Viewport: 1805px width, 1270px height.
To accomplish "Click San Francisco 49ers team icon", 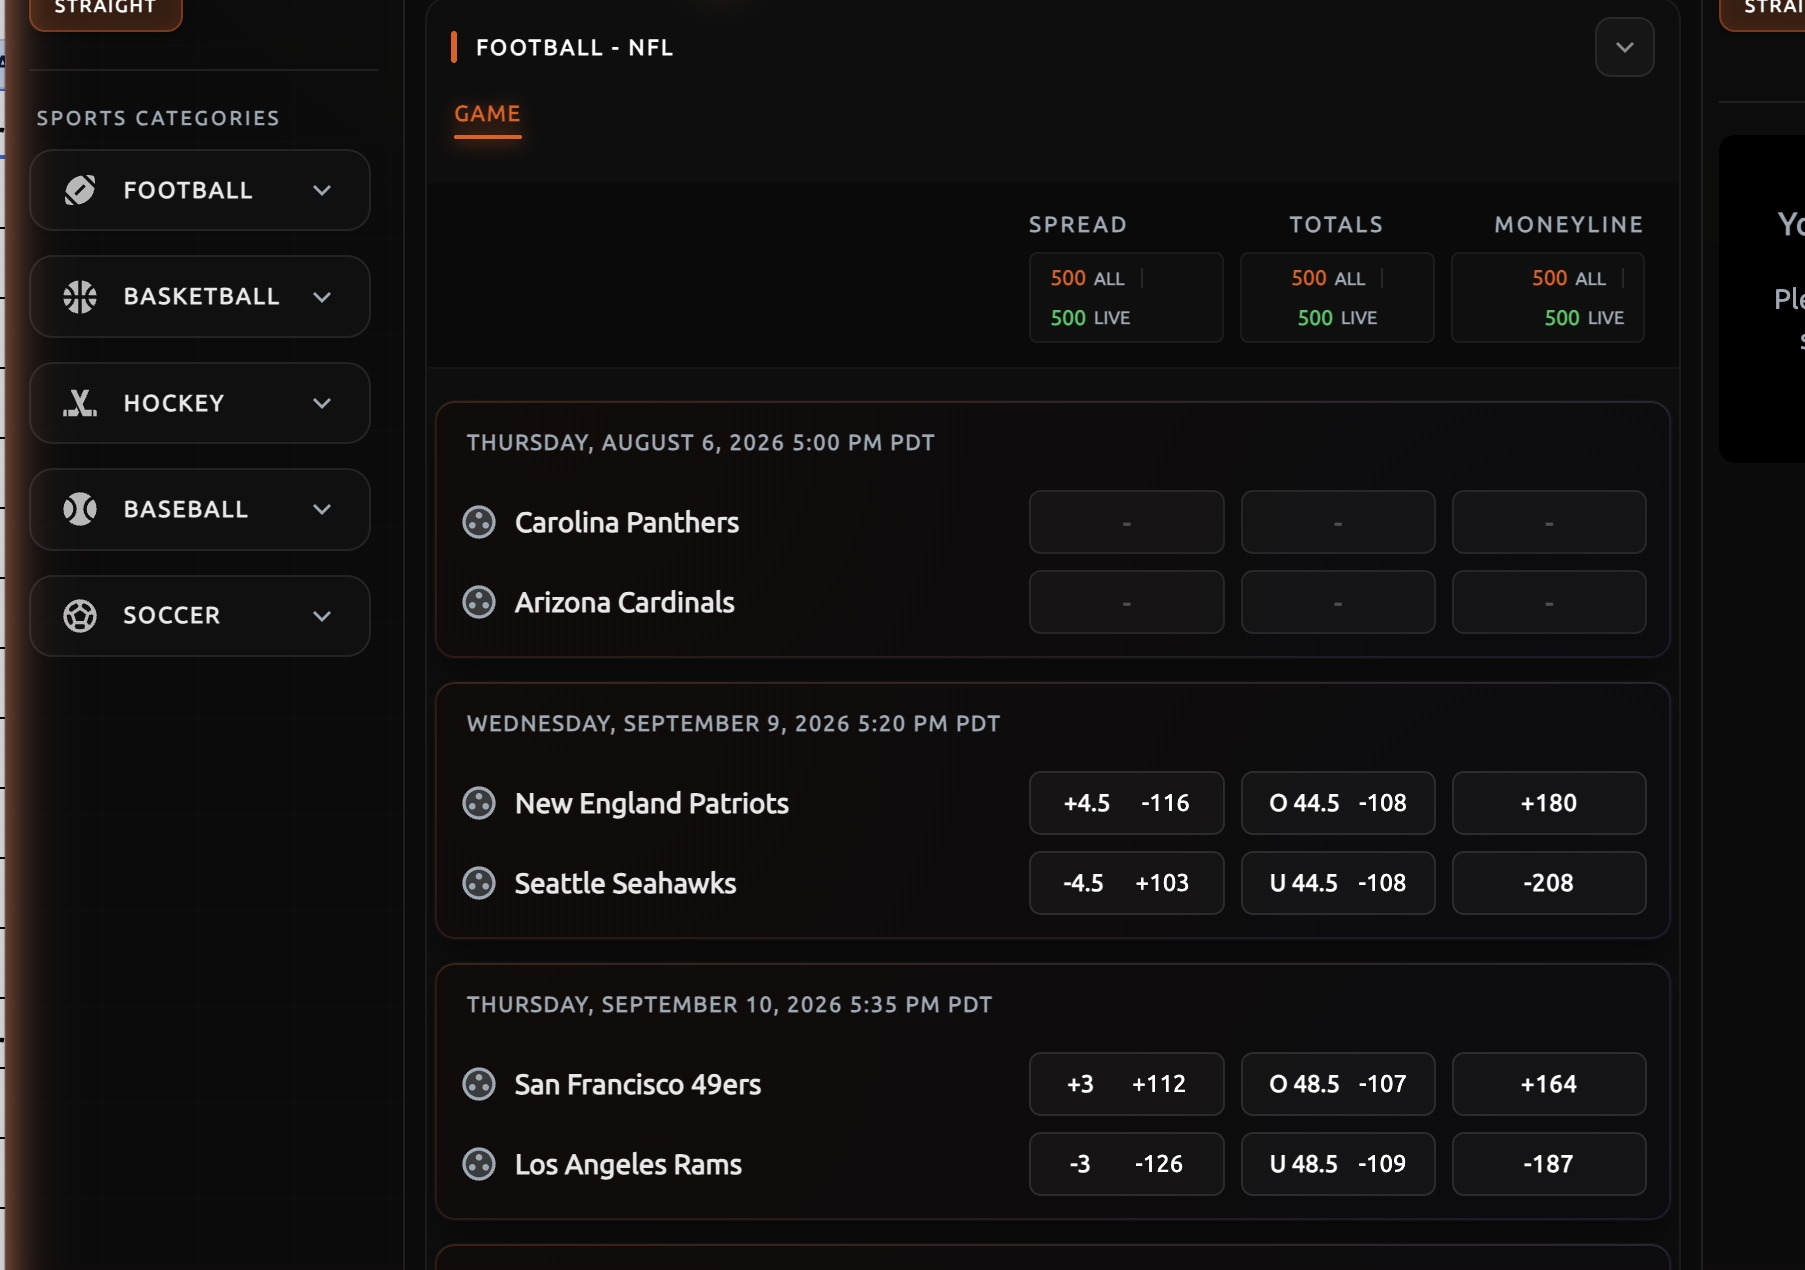I will click(479, 1084).
